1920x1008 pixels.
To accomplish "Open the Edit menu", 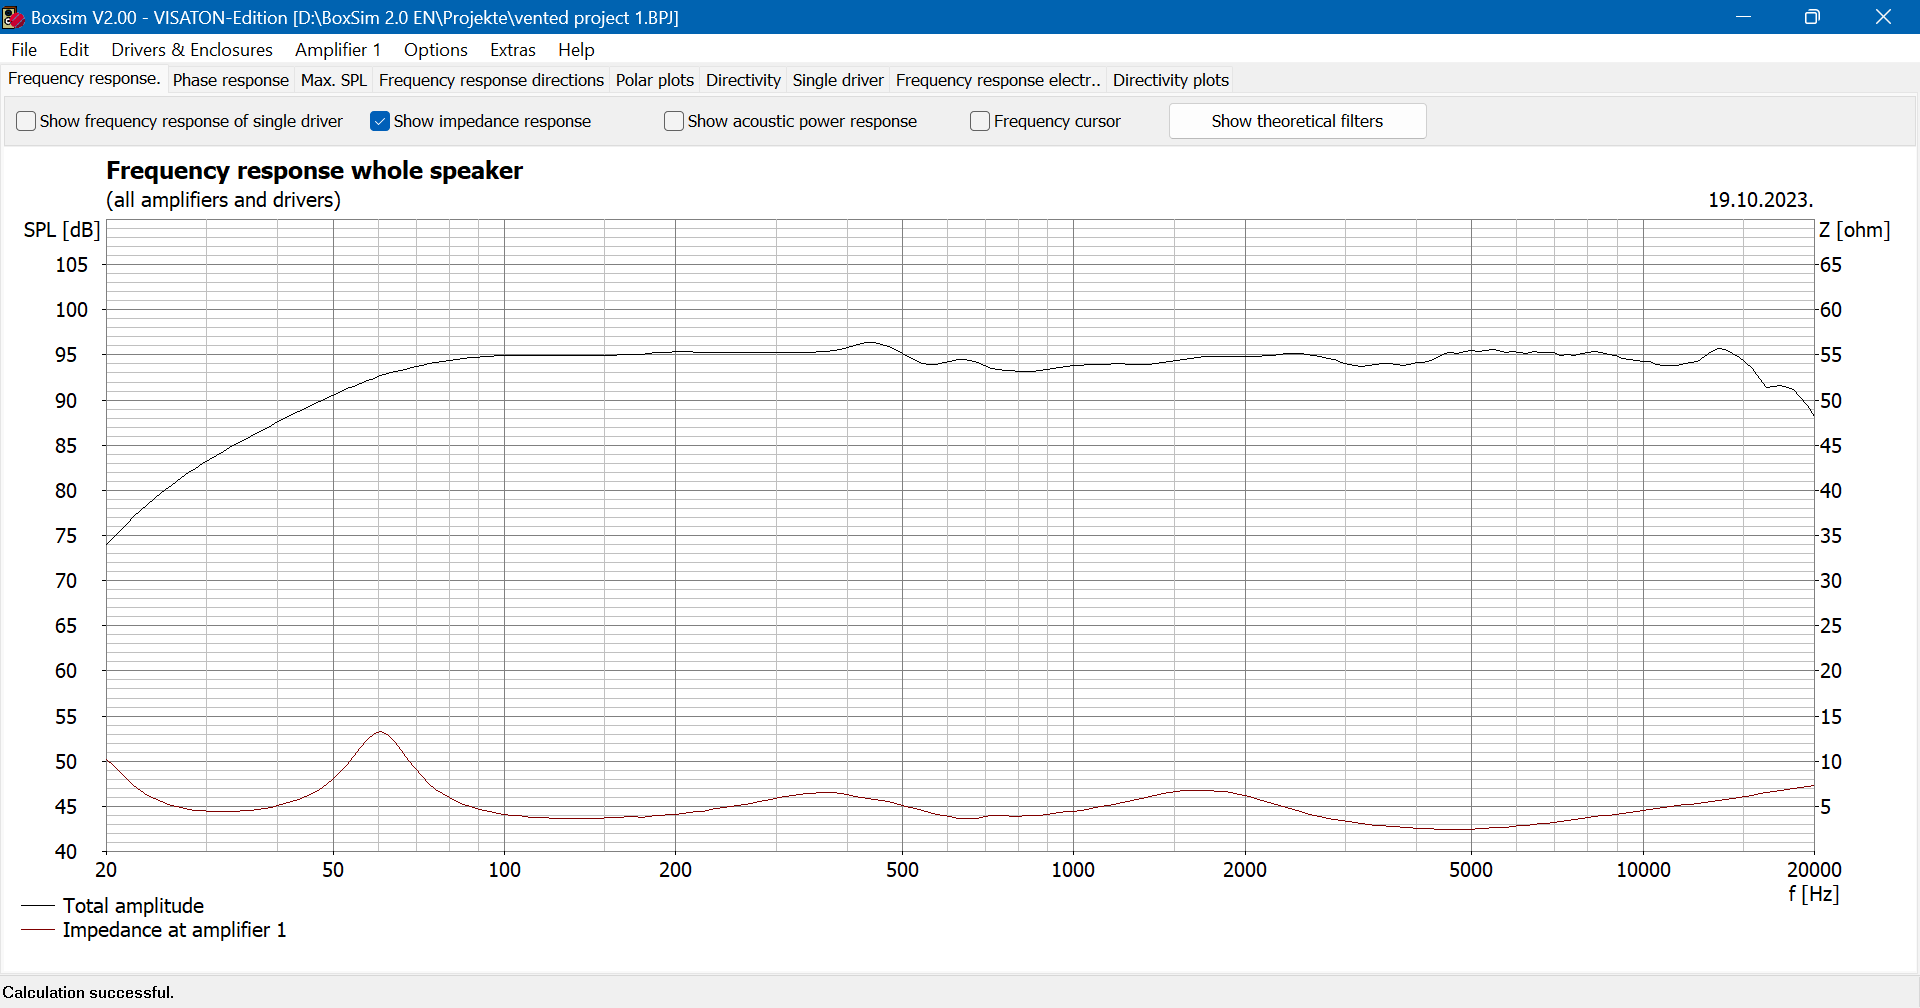I will (74, 50).
